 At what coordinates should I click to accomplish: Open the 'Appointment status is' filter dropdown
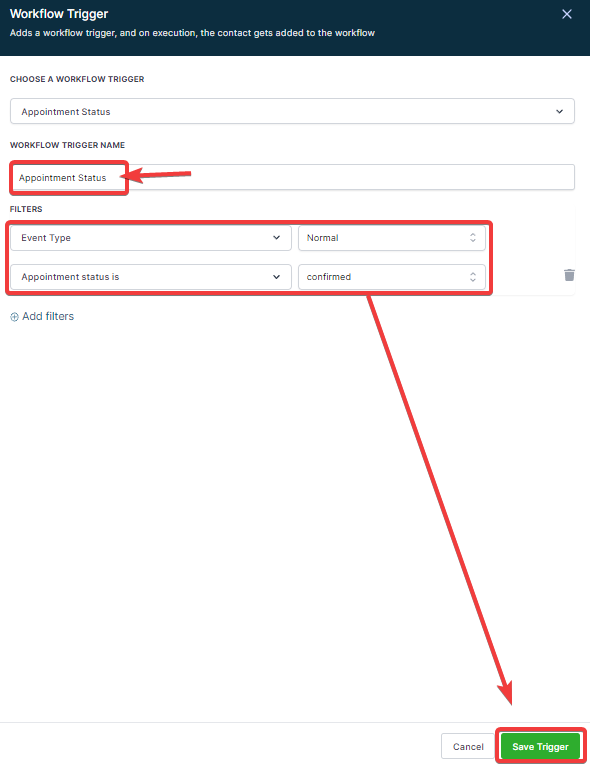(151, 277)
